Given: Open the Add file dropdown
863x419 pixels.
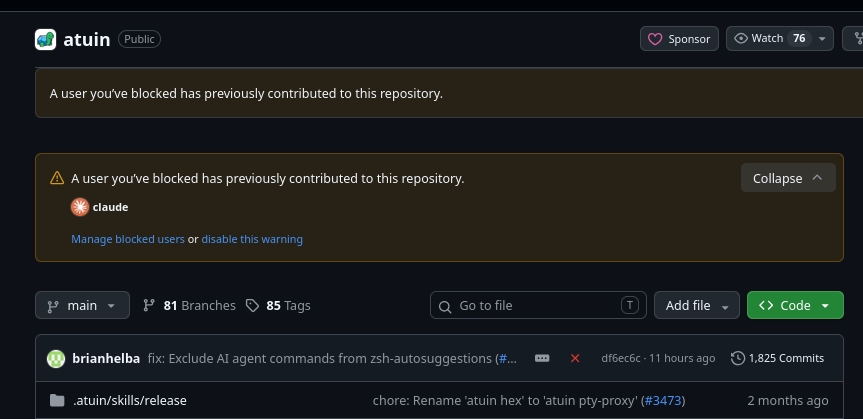Looking at the screenshot, I should tap(697, 306).
